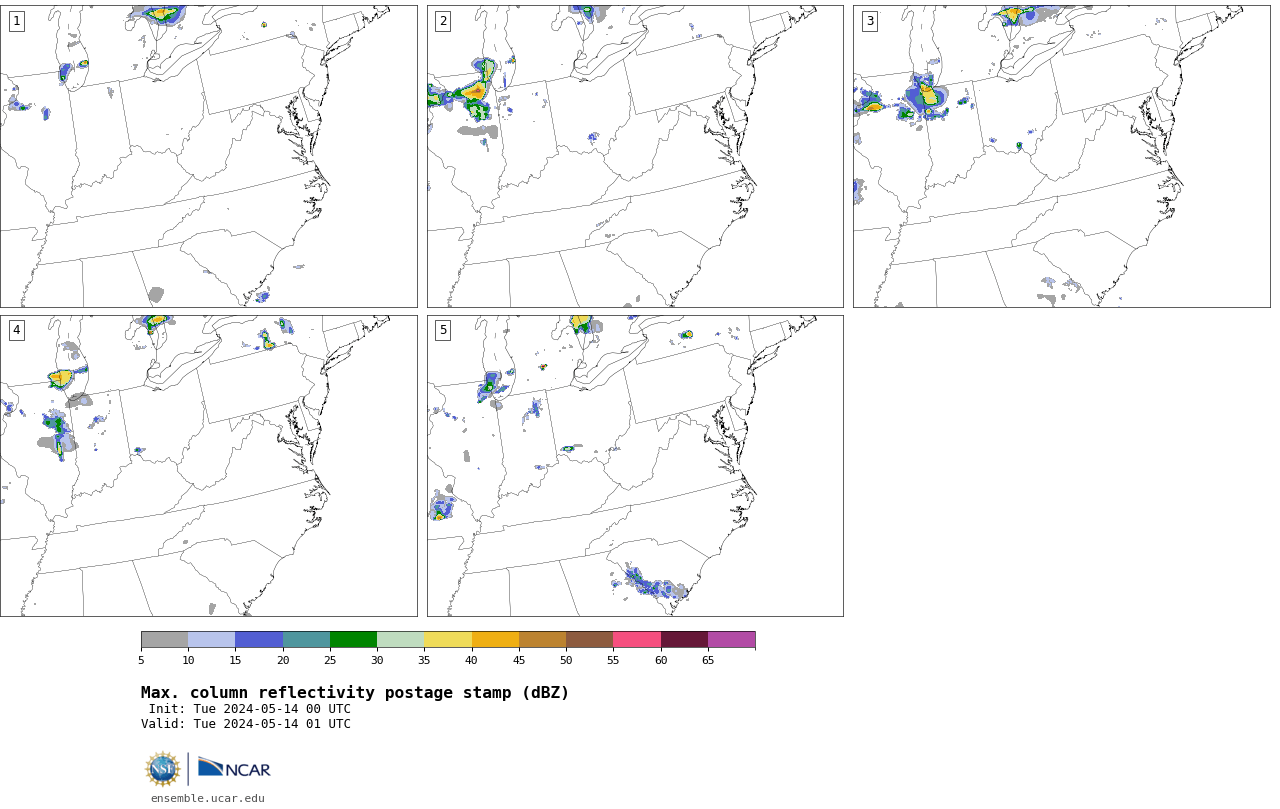This screenshot has height=809, width=1280.
Task: Open ensemble member 2 map panel
Action: point(635,156)
